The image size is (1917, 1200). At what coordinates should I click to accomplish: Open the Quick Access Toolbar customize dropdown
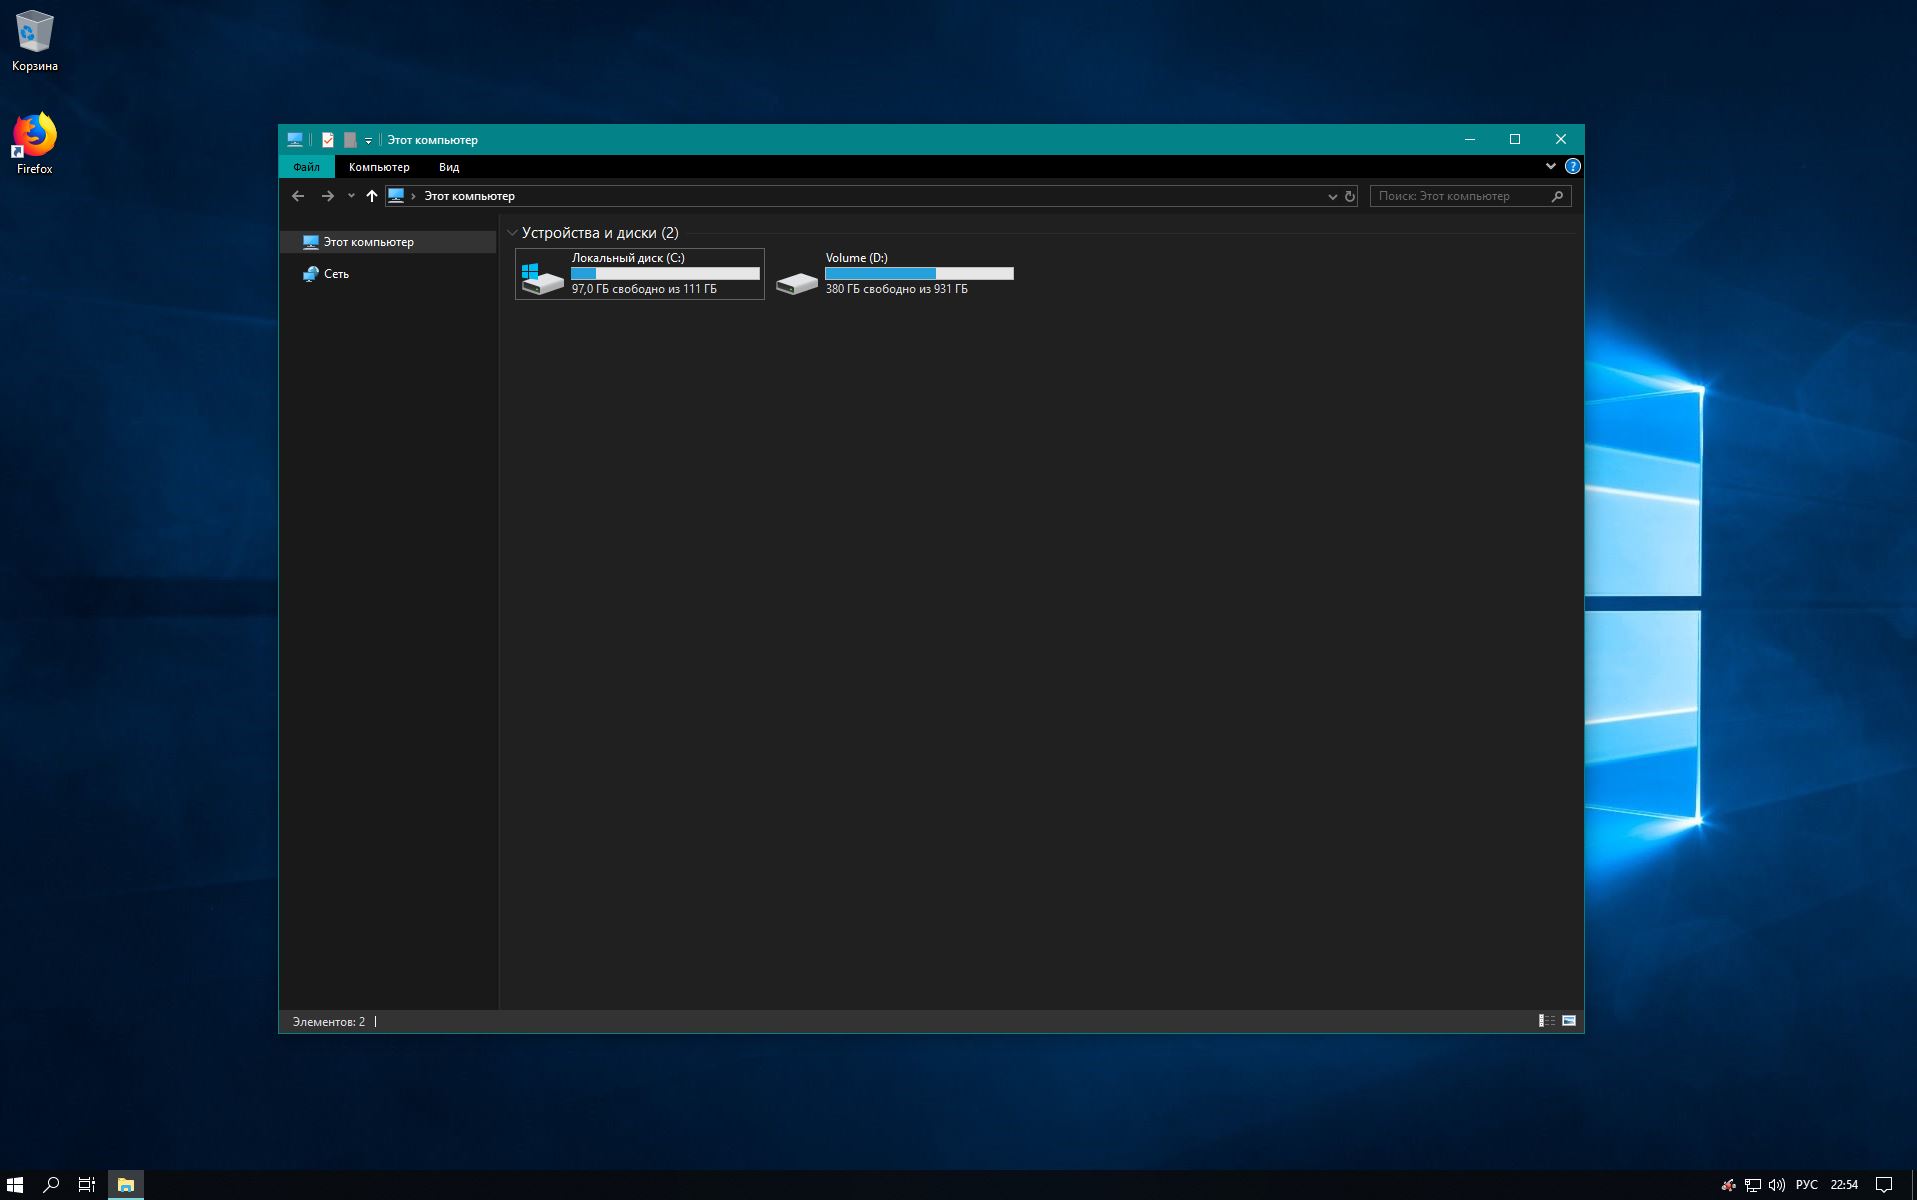pyautogui.click(x=368, y=140)
